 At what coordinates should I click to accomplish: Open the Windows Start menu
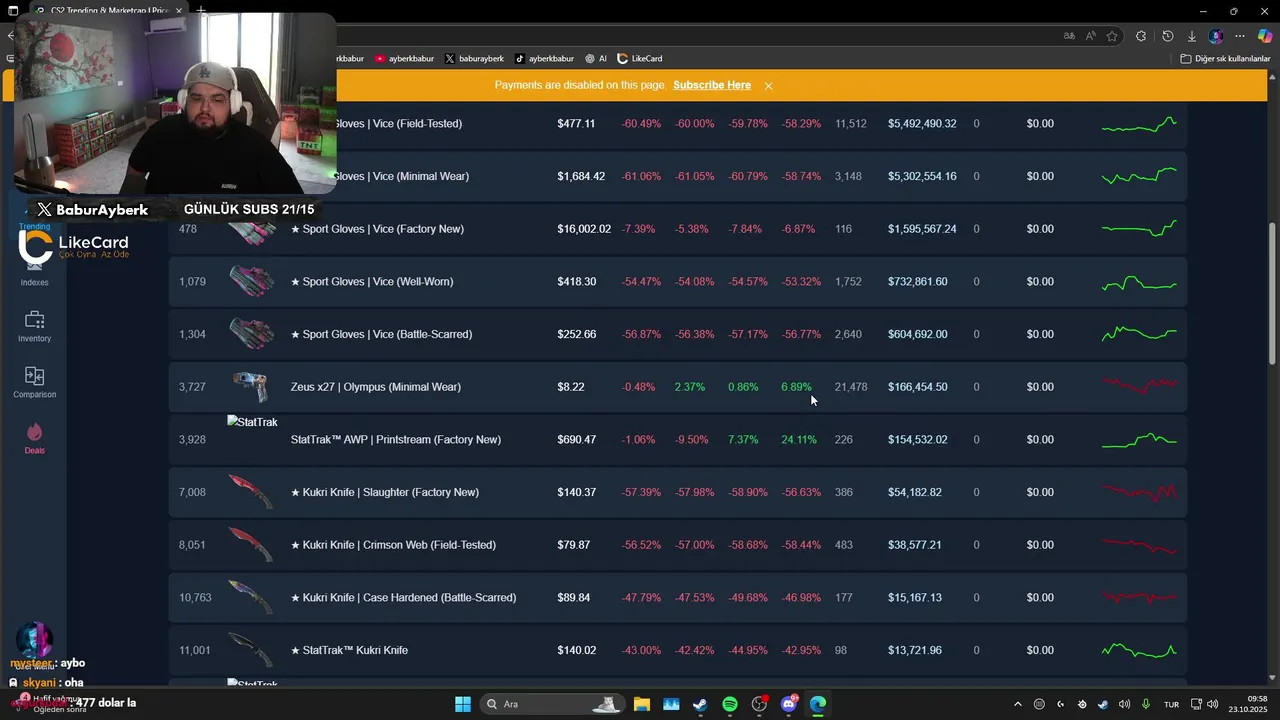[463, 704]
